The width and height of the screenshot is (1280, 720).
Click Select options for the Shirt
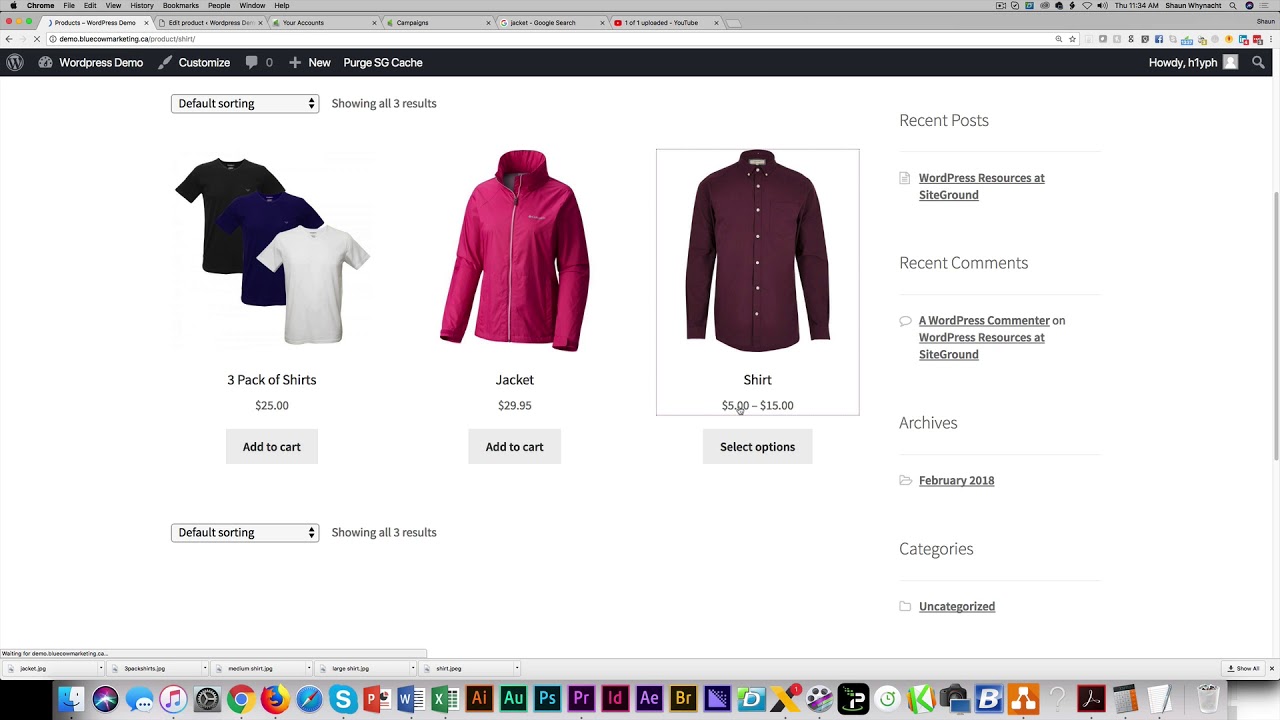pos(757,447)
